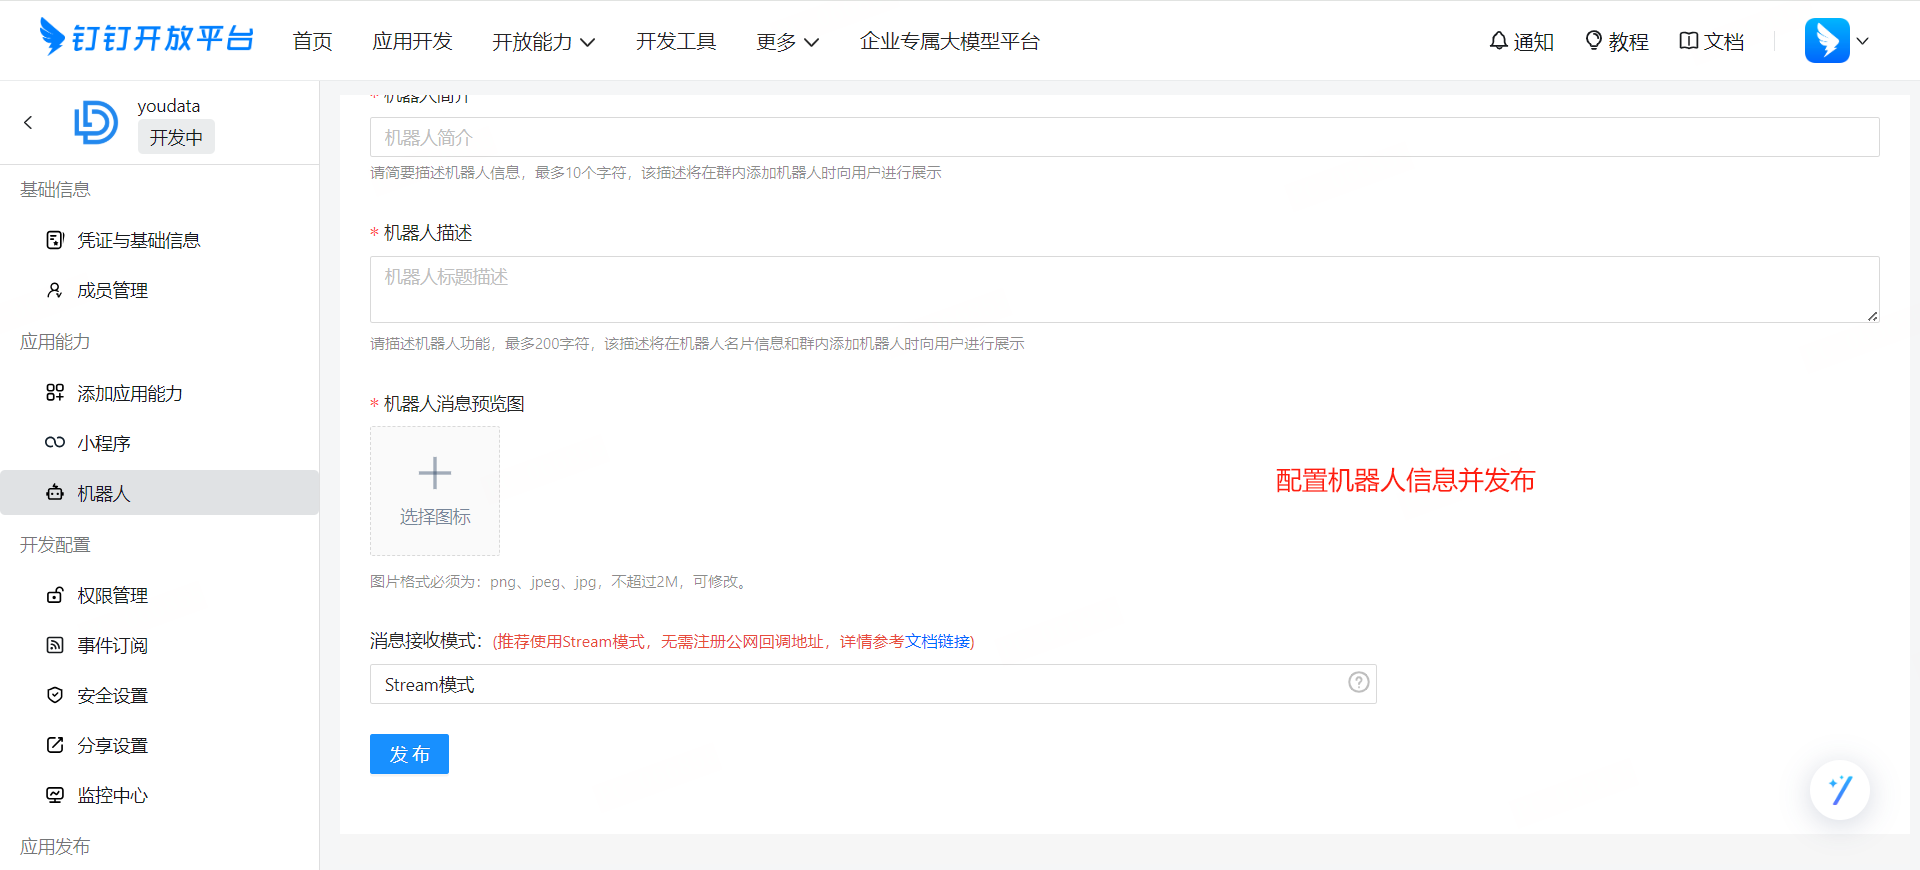The width and height of the screenshot is (1920, 870).
Task: Select 机器人 in the sidebar
Action: (104, 493)
